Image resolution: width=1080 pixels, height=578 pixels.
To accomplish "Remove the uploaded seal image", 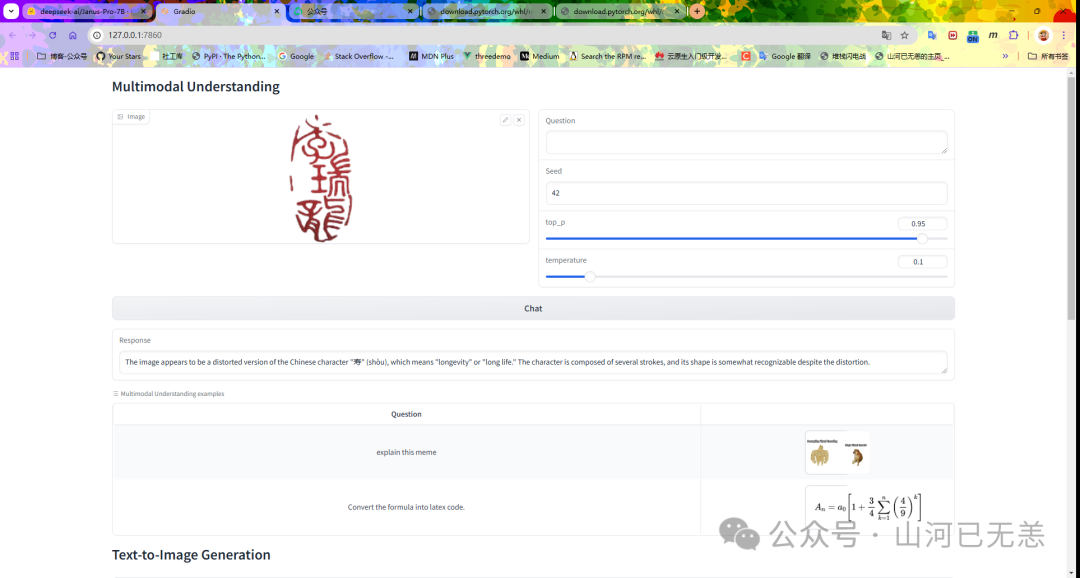I will 519,120.
